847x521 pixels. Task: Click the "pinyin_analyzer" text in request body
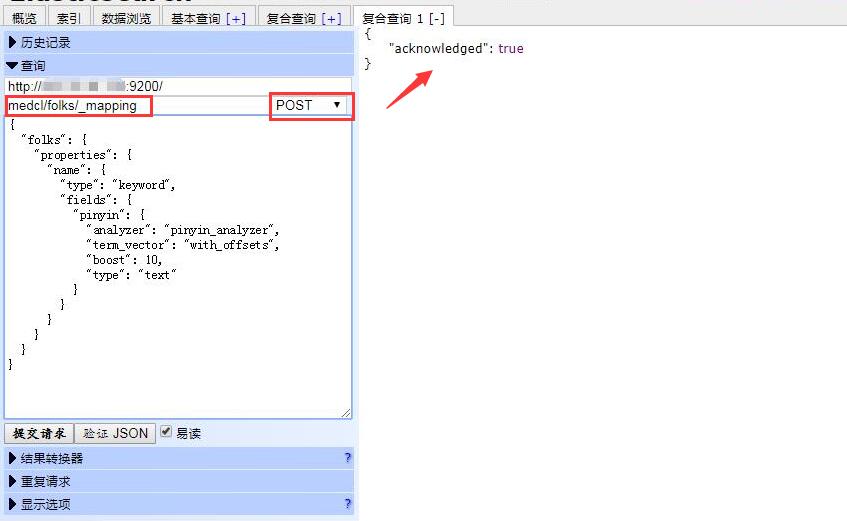219,230
